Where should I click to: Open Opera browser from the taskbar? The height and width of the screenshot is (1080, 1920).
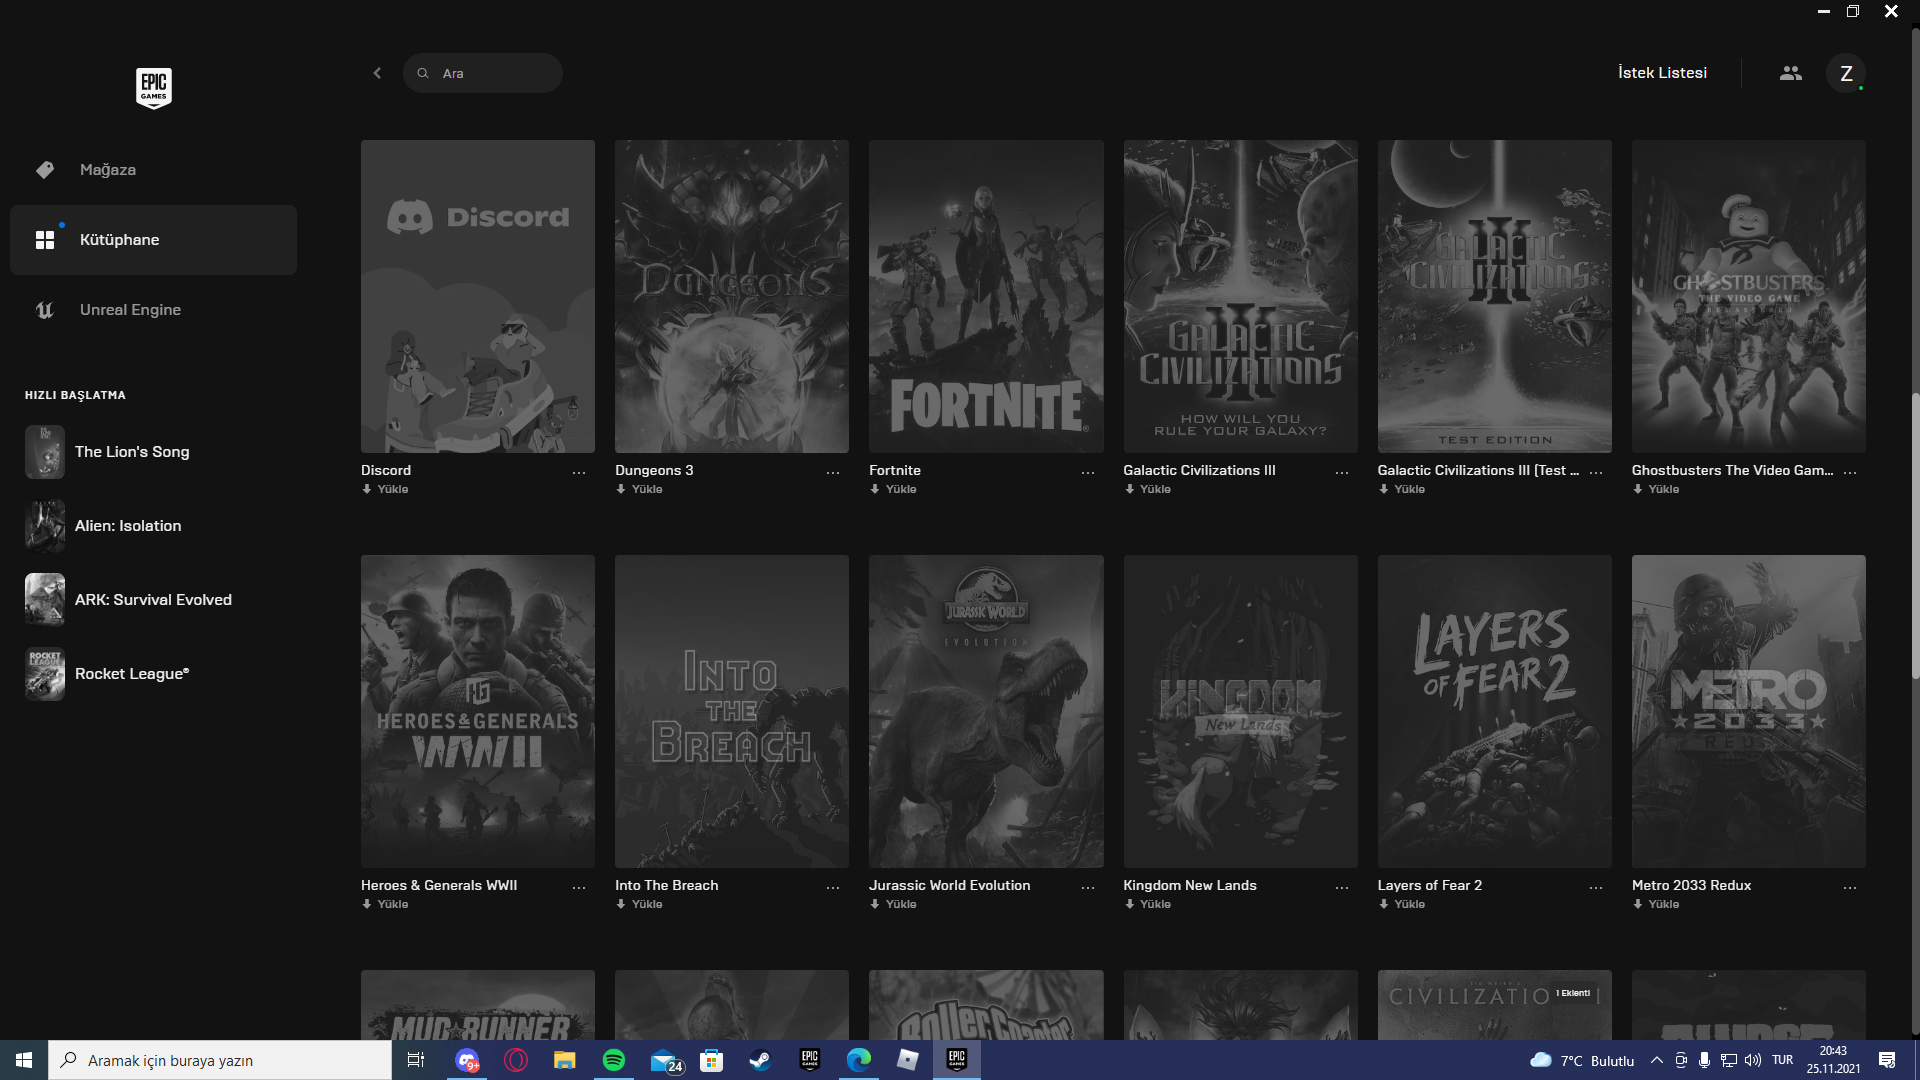[x=516, y=1060]
